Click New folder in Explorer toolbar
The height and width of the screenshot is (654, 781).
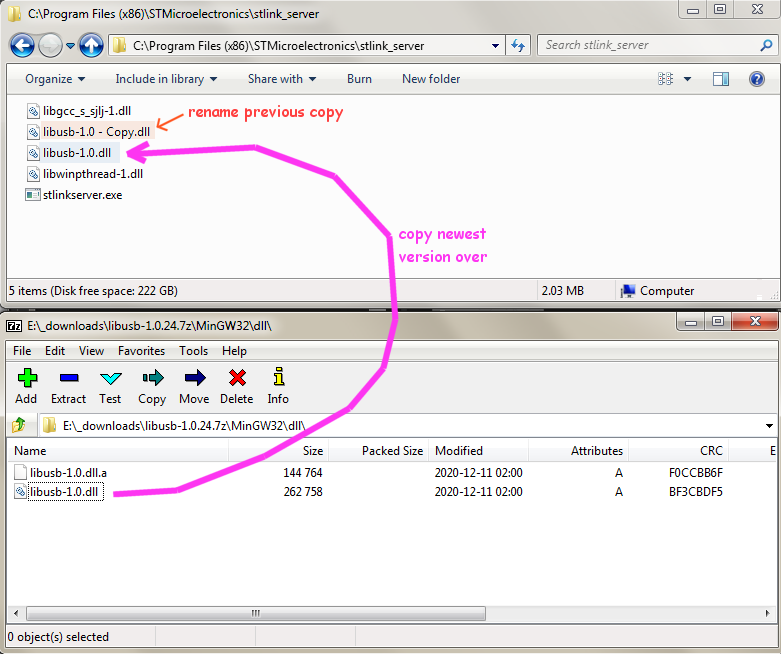click(431, 79)
